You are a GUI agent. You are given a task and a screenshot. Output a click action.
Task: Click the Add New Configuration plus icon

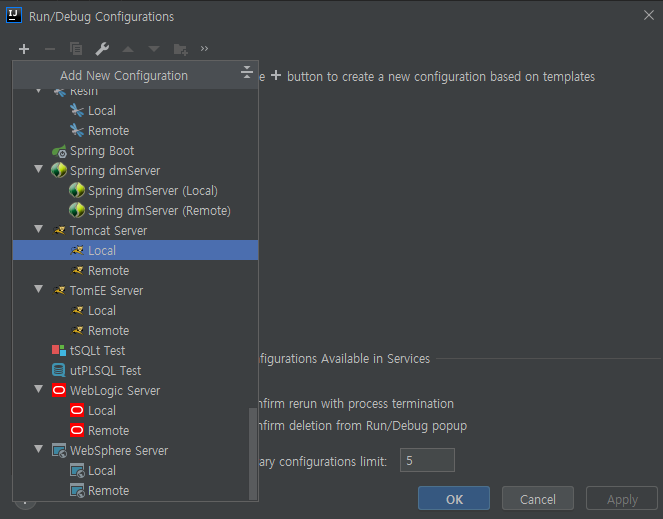pyautogui.click(x=24, y=49)
